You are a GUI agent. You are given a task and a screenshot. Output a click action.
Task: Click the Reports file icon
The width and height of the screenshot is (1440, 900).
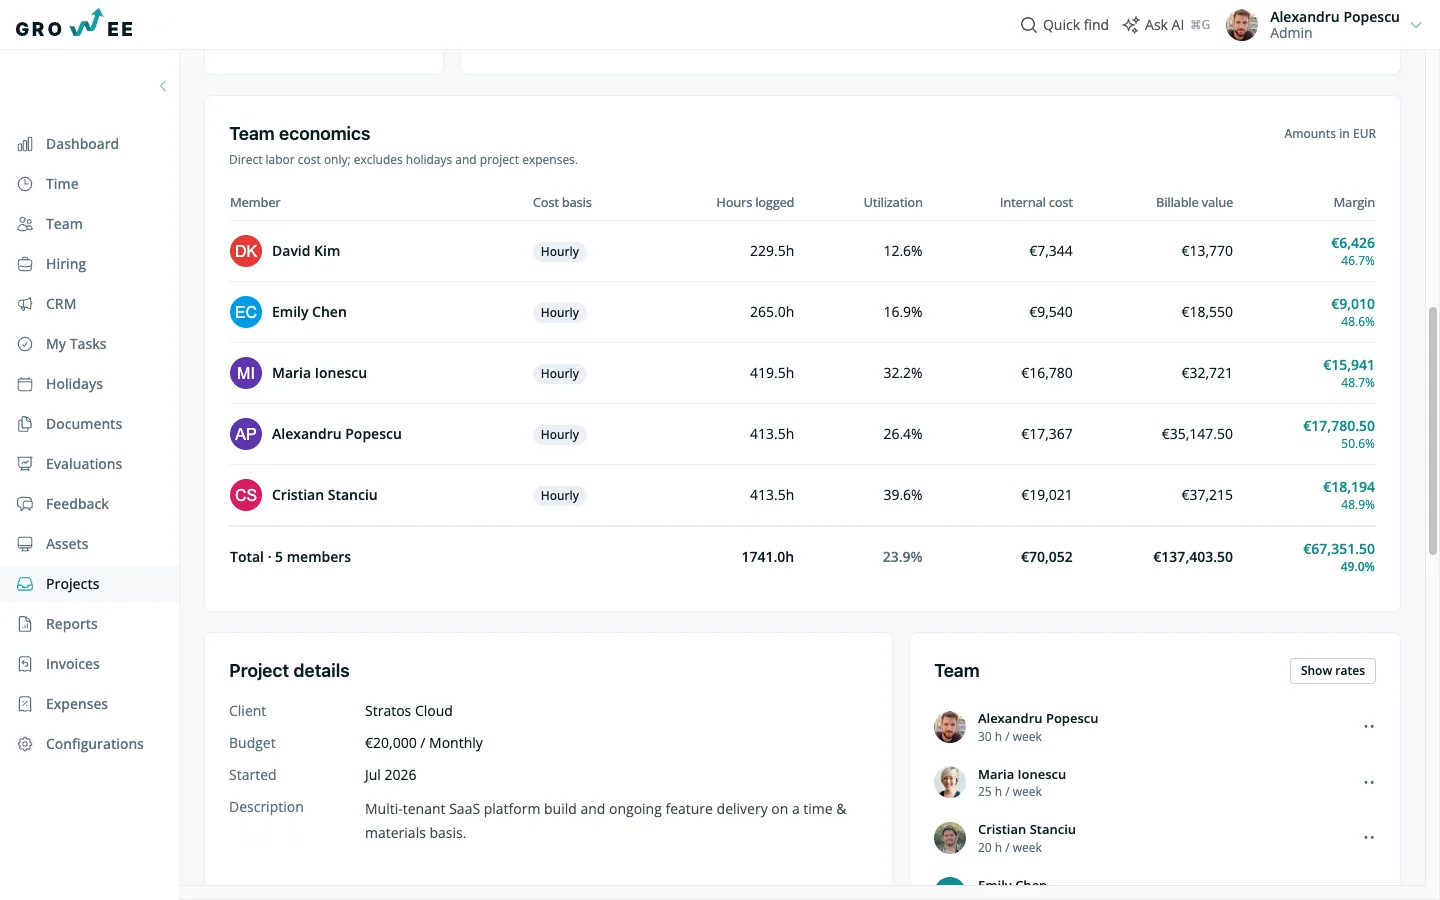tap(25, 624)
